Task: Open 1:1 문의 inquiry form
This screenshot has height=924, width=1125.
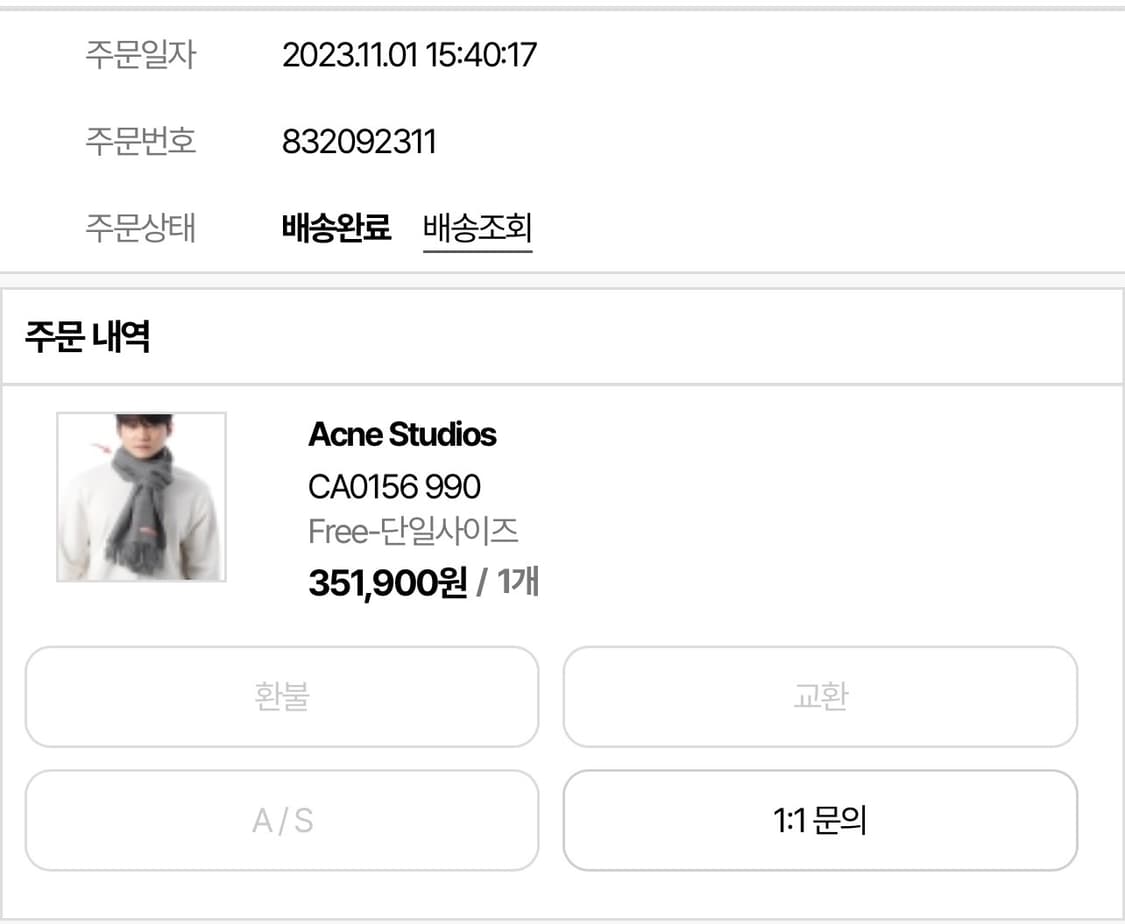Action: click(820, 821)
